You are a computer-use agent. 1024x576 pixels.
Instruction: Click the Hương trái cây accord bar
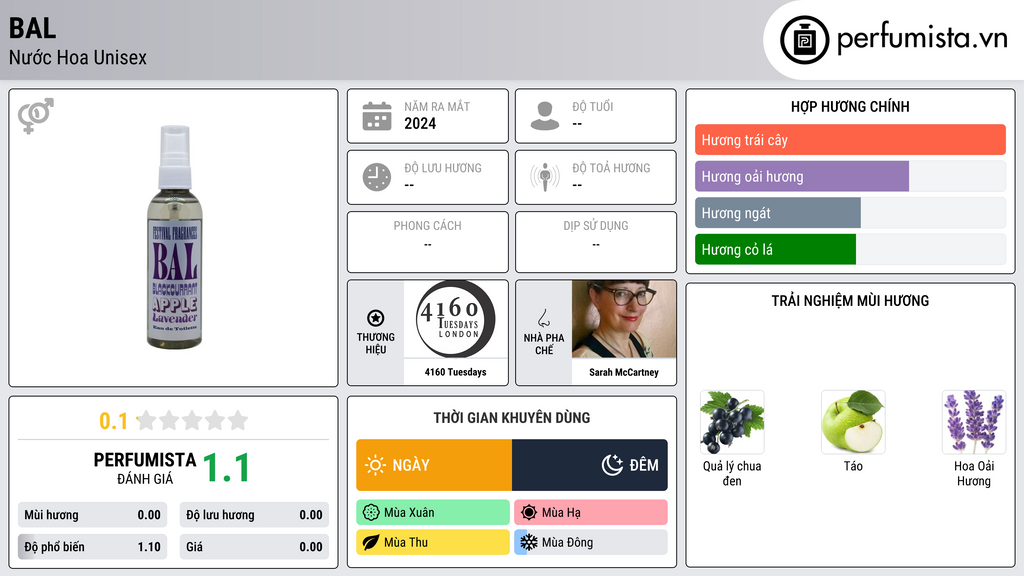pos(850,140)
